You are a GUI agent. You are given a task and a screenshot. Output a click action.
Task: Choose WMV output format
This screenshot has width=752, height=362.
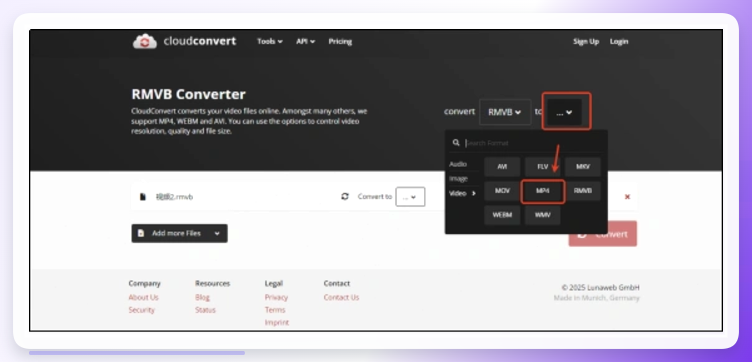[542, 215]
